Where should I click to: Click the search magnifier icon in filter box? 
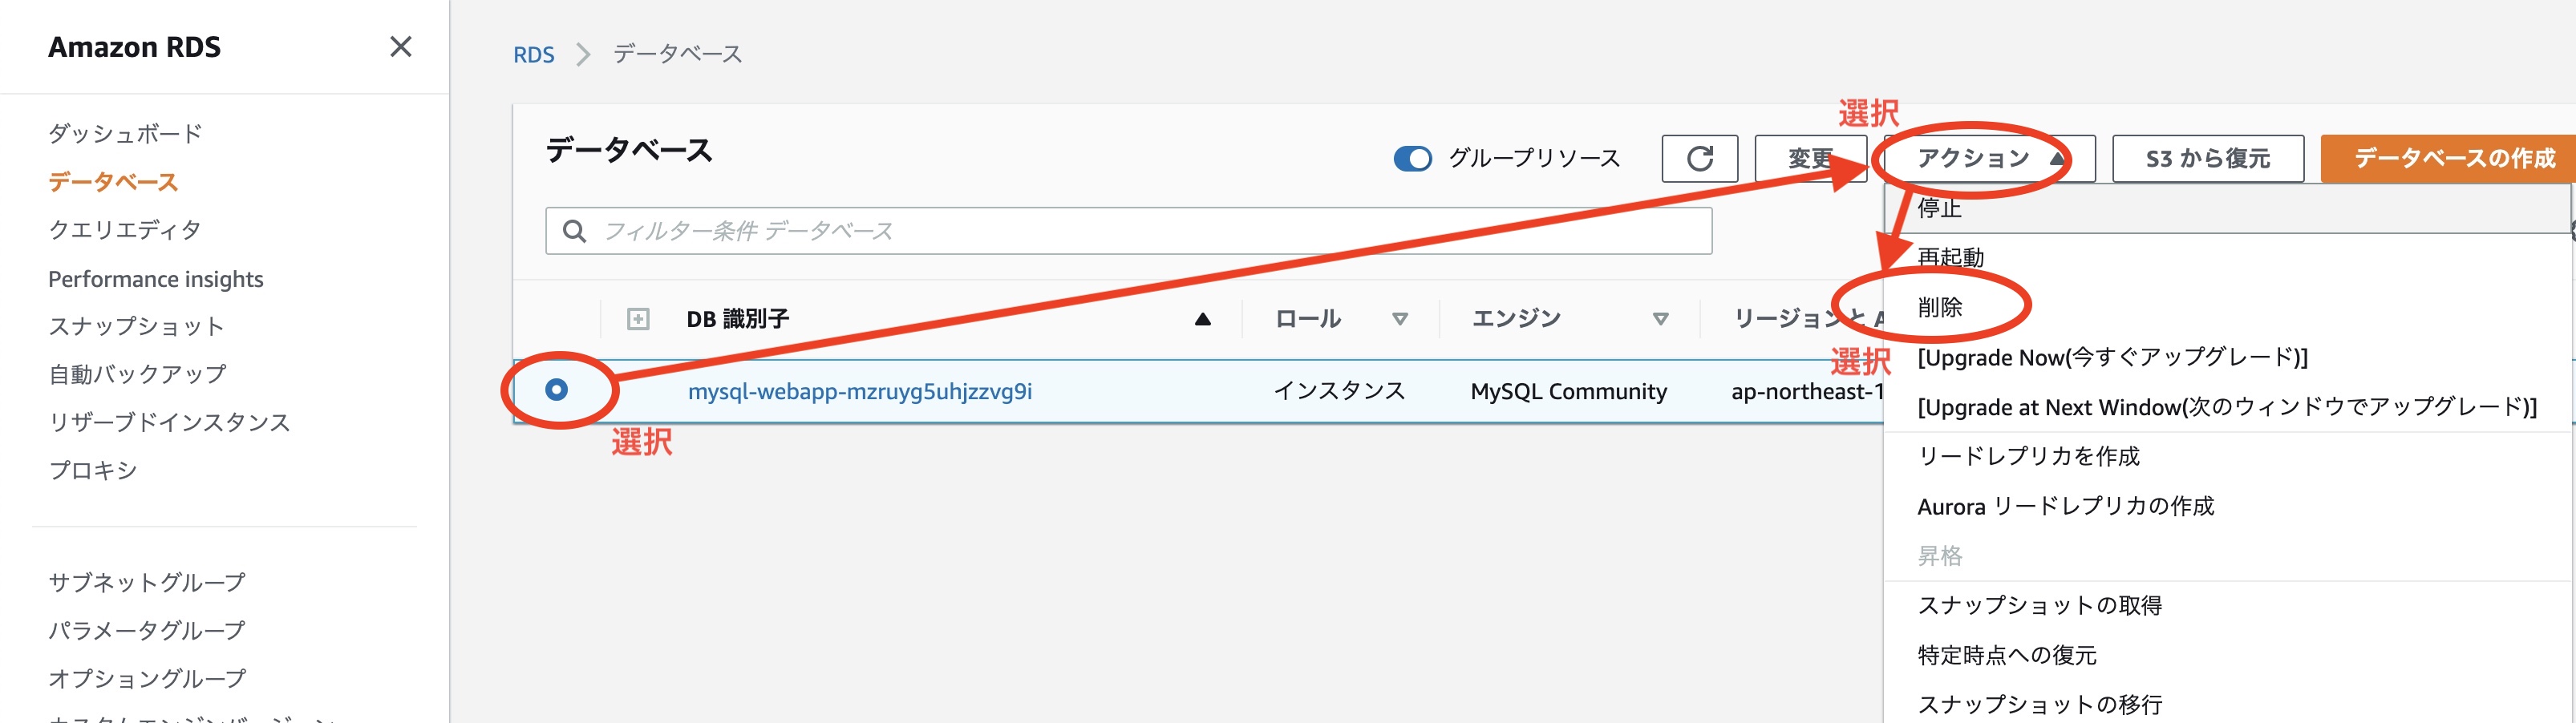point(574,231)
